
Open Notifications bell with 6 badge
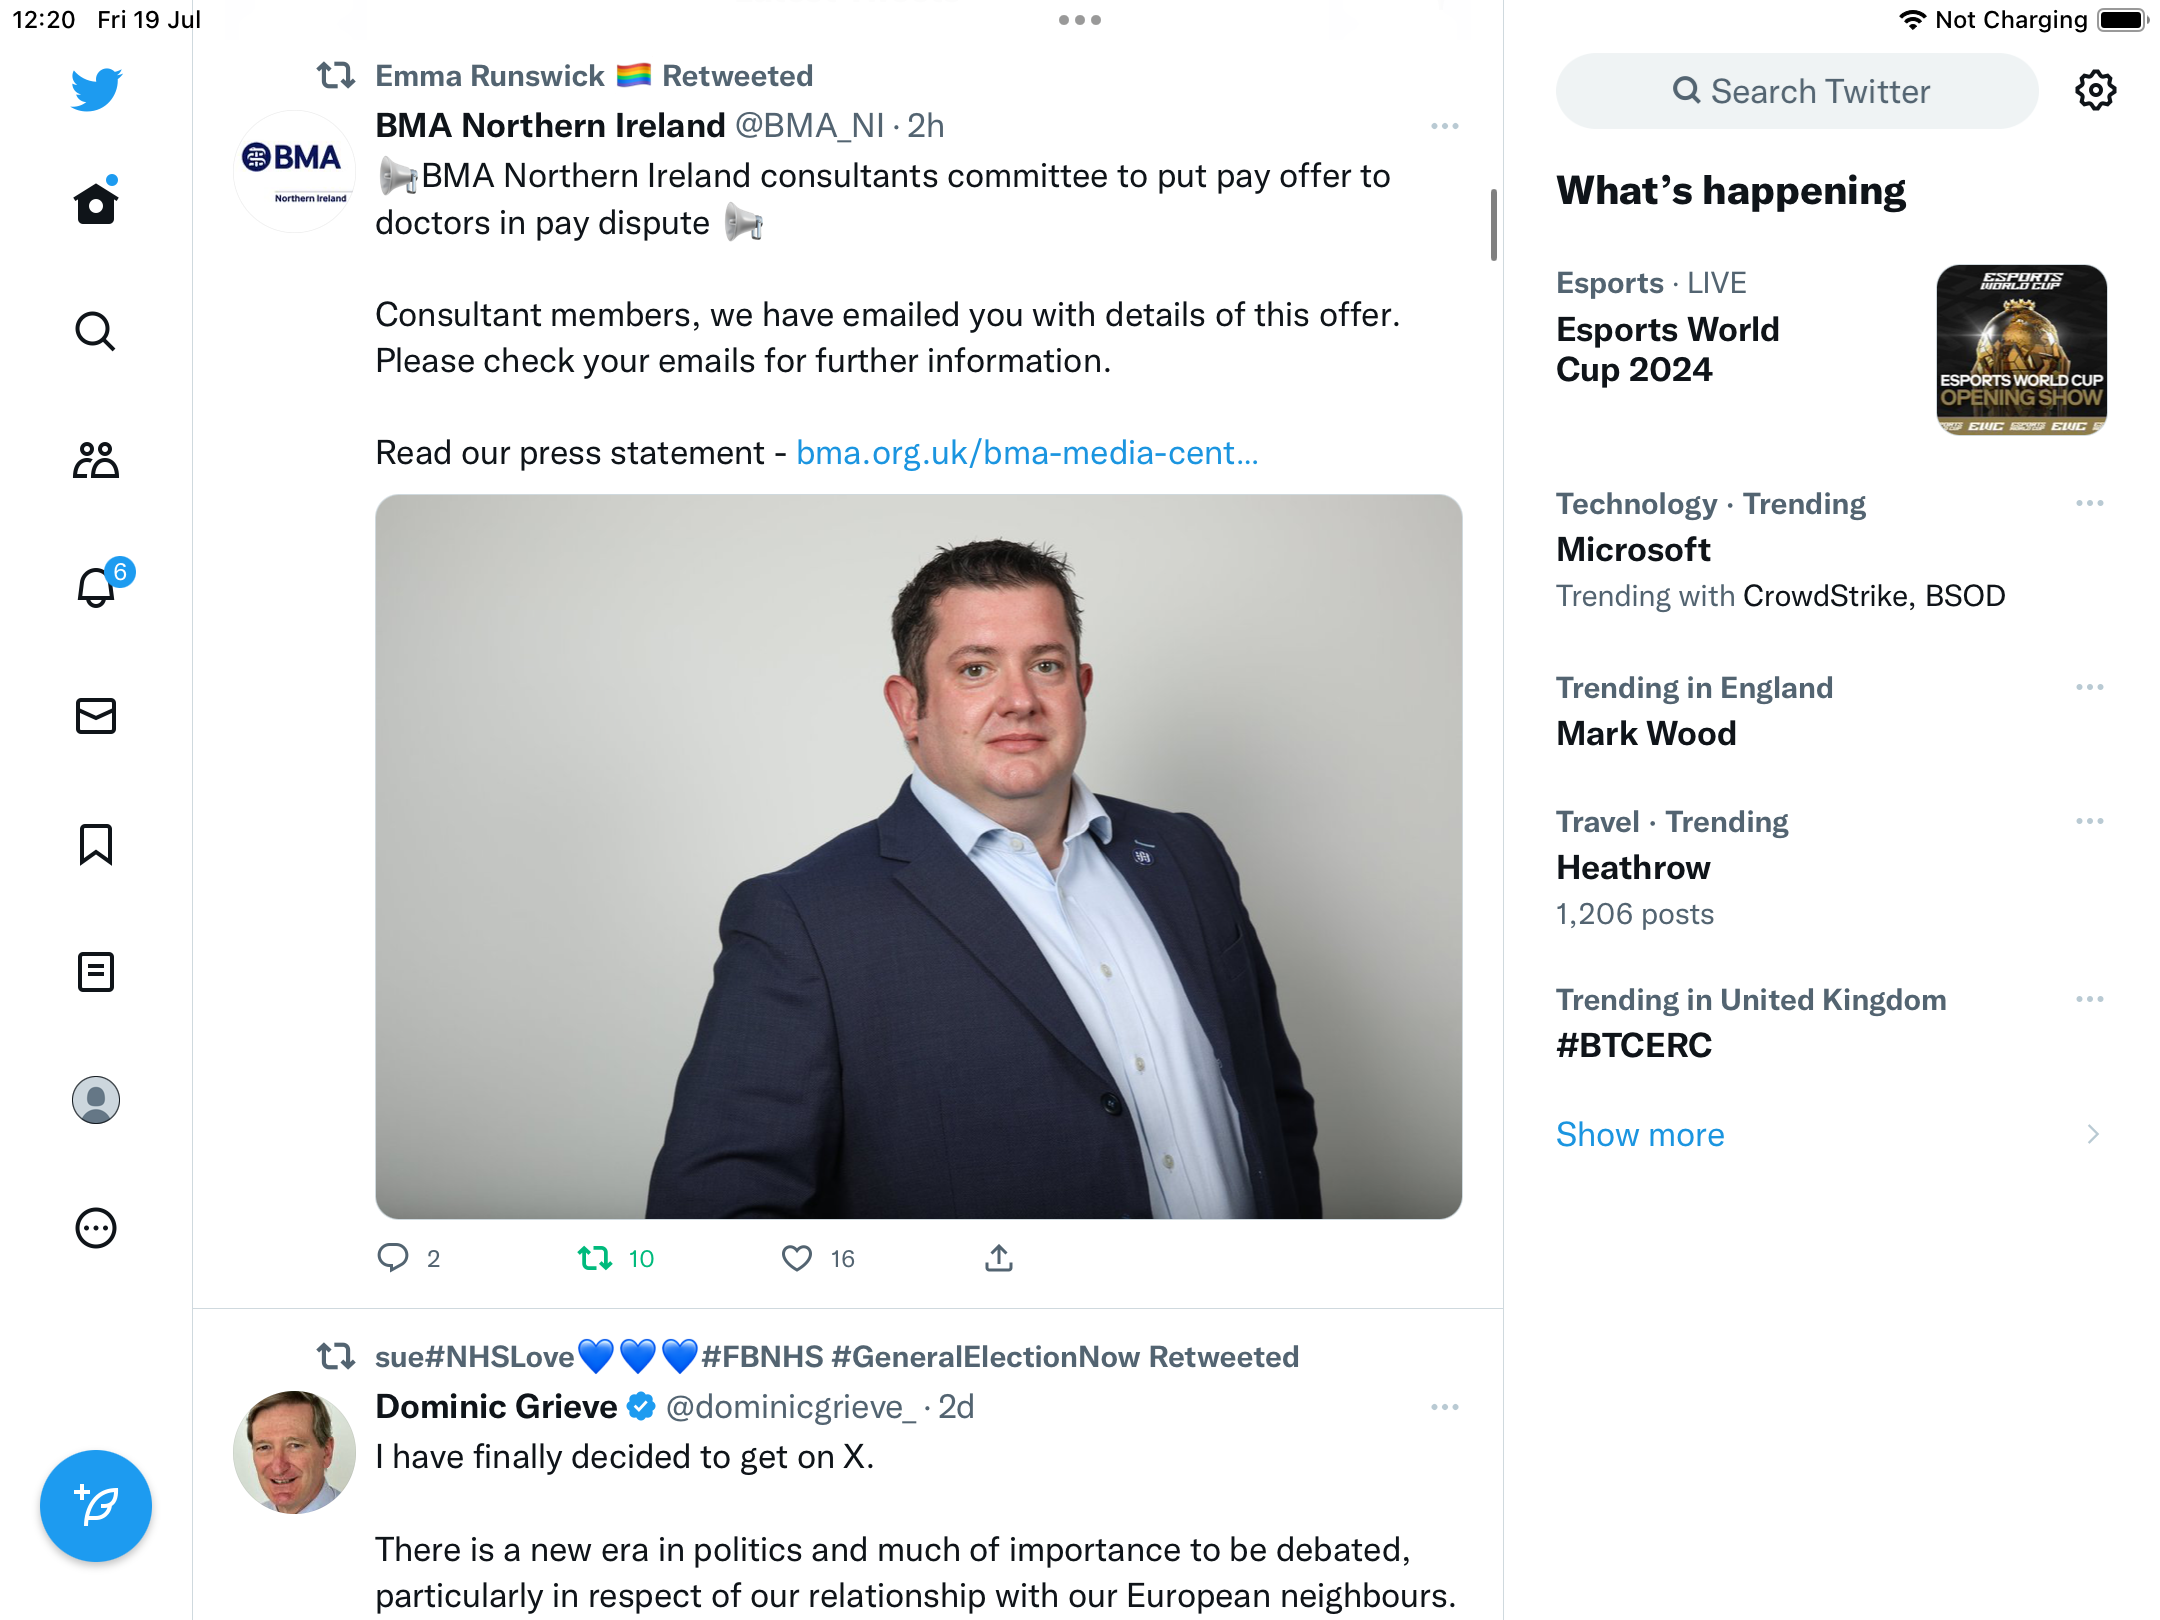coord(97,588)
